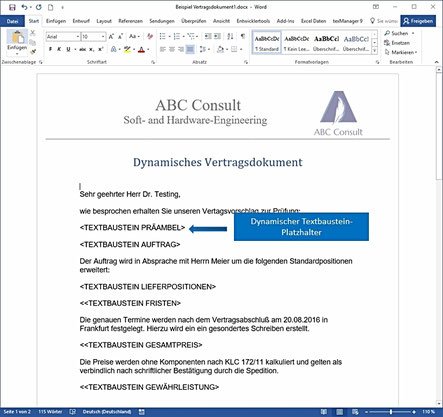Redo the action with circular arrow icon
This screenshot has height=417, width=443.
tap(39, 7)
